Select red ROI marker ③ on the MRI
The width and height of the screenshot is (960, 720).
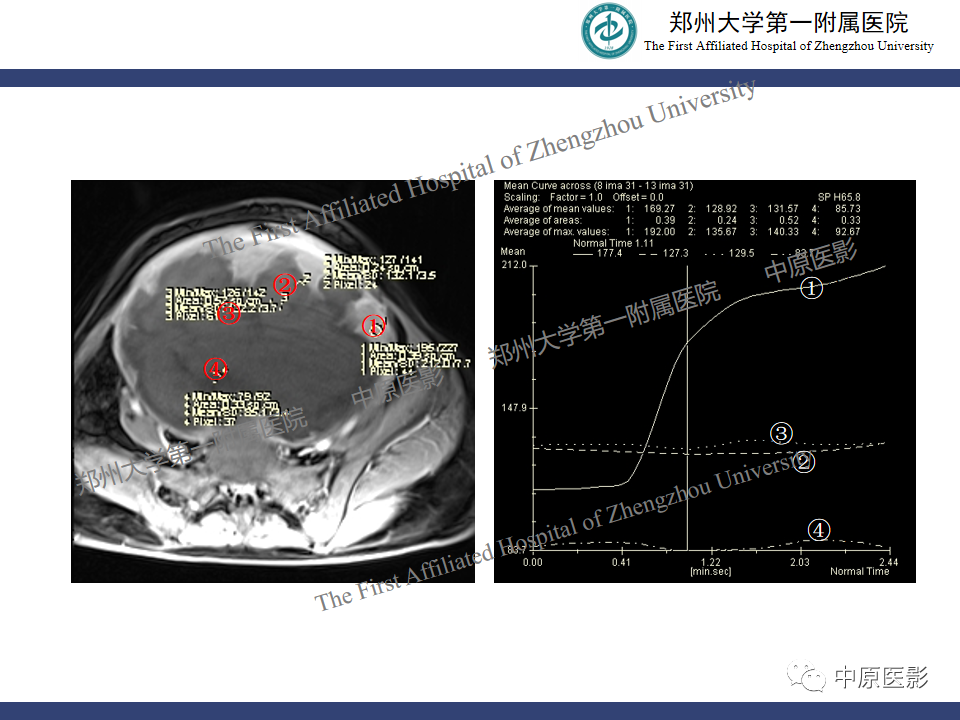pos(228,313)
